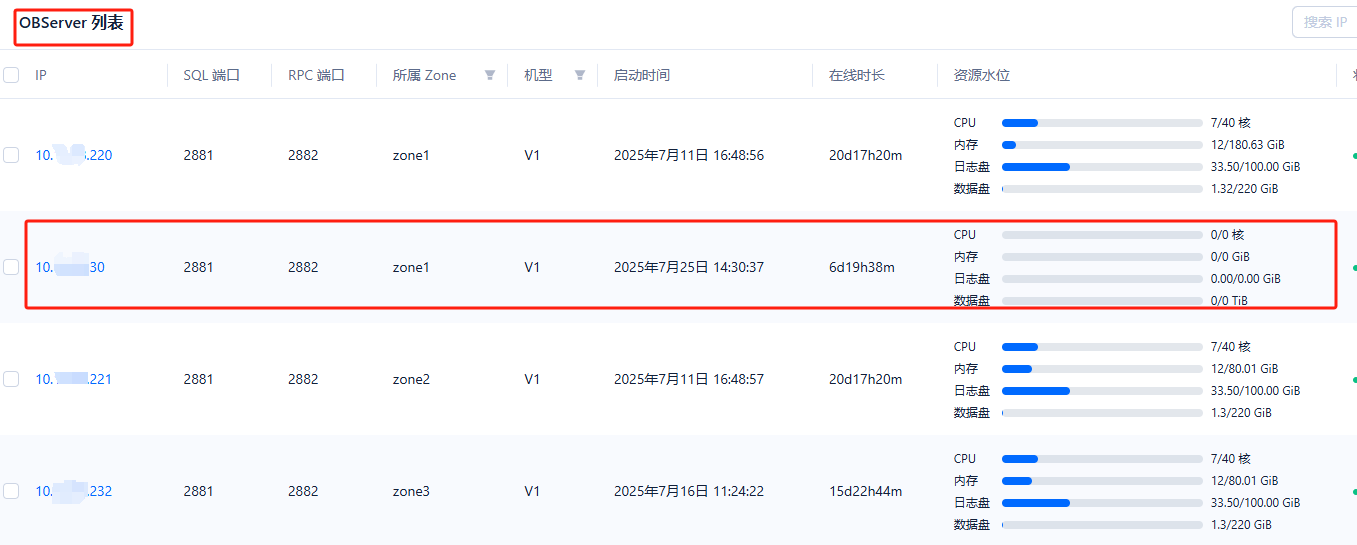Click the 资源水位 column header
The image size is (1357, 545).
982,75
